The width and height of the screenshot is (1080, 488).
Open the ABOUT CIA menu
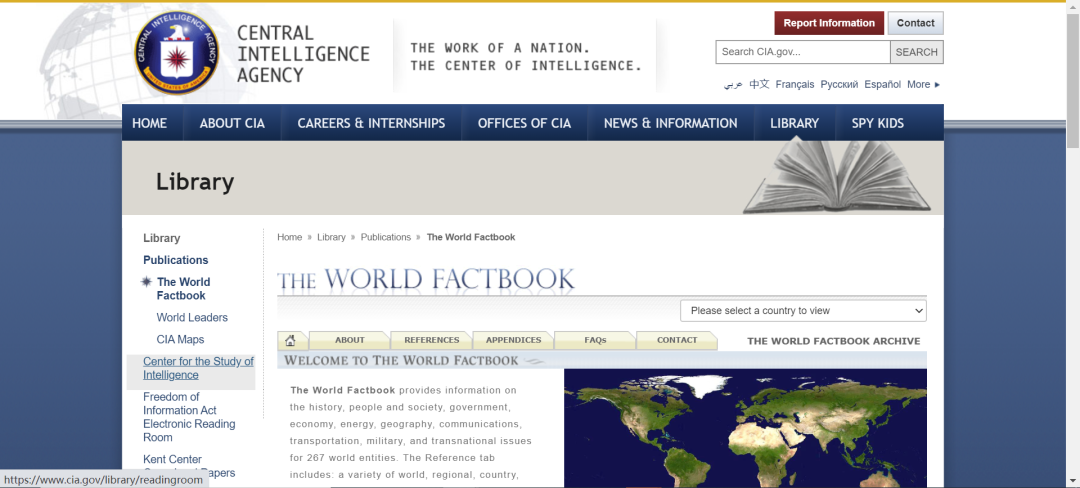[232, 123]
